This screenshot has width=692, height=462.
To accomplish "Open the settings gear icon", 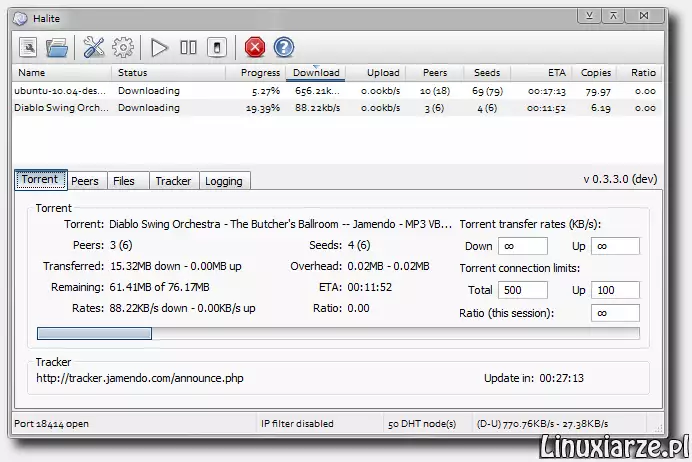I will click(x=123, y=47).
